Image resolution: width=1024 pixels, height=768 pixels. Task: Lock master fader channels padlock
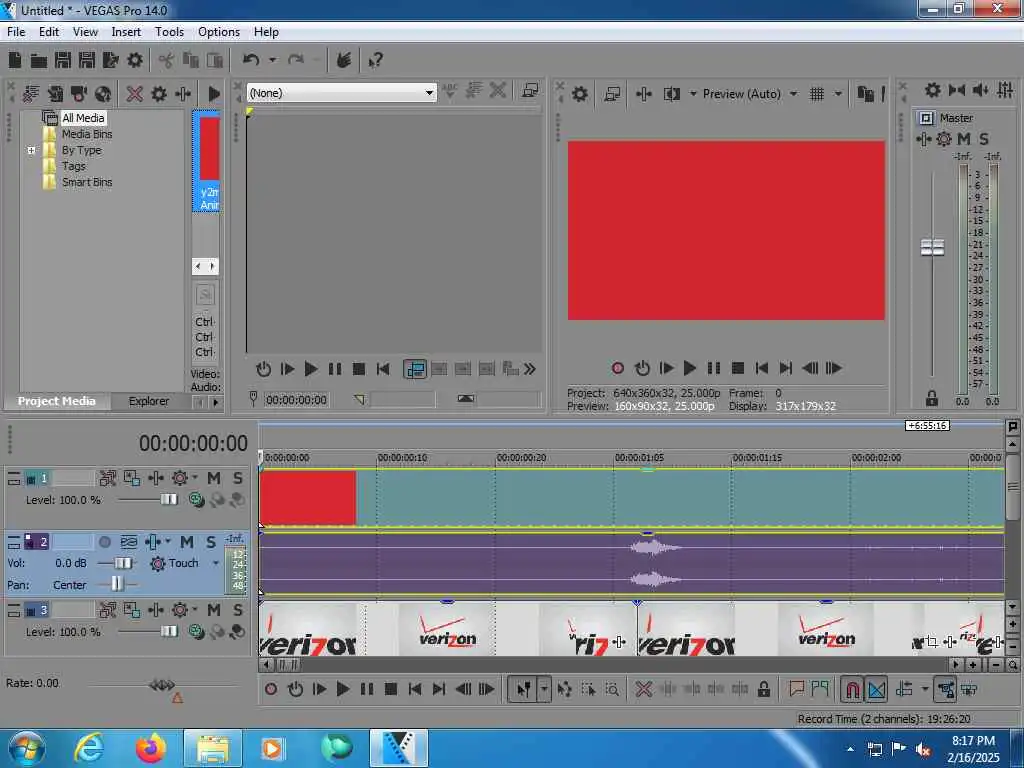click(x=932, y=398)
